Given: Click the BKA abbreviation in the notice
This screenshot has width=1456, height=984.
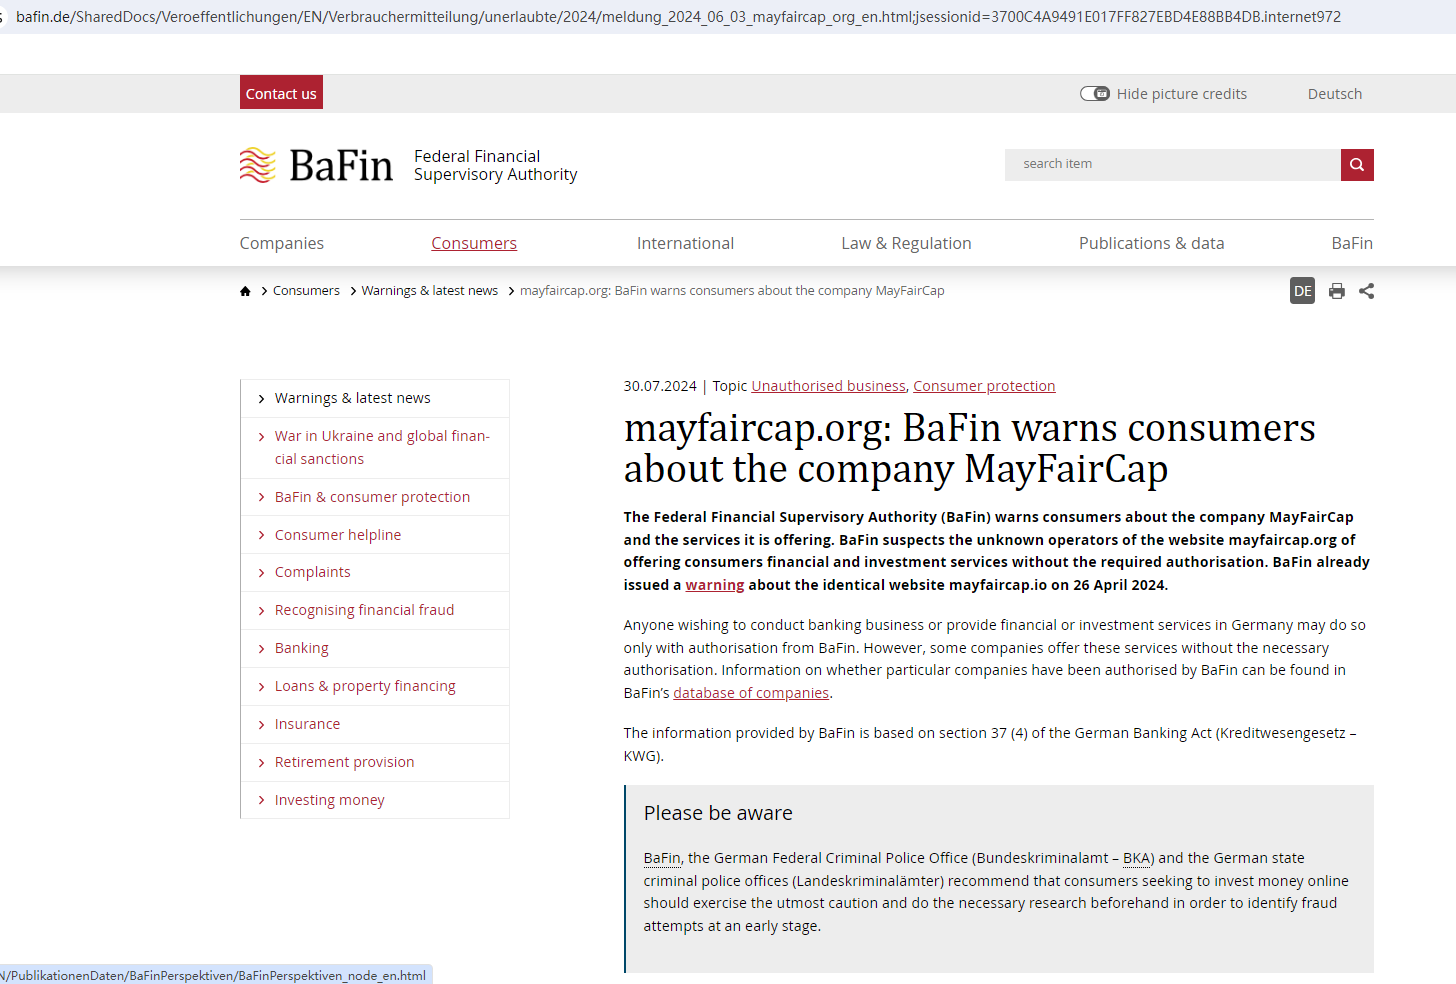Looking at the screenshot, I should 1136,858.
